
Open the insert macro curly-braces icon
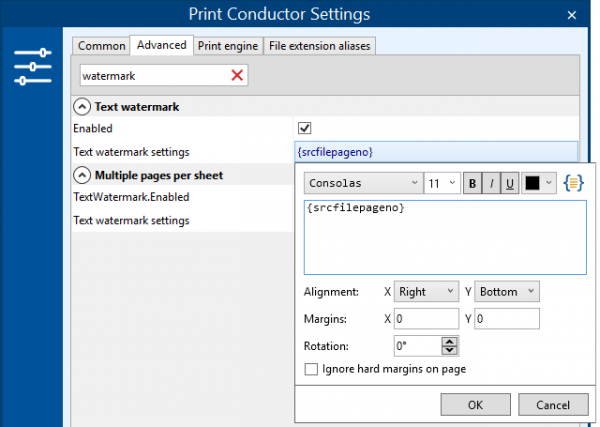tap(573, 183)
